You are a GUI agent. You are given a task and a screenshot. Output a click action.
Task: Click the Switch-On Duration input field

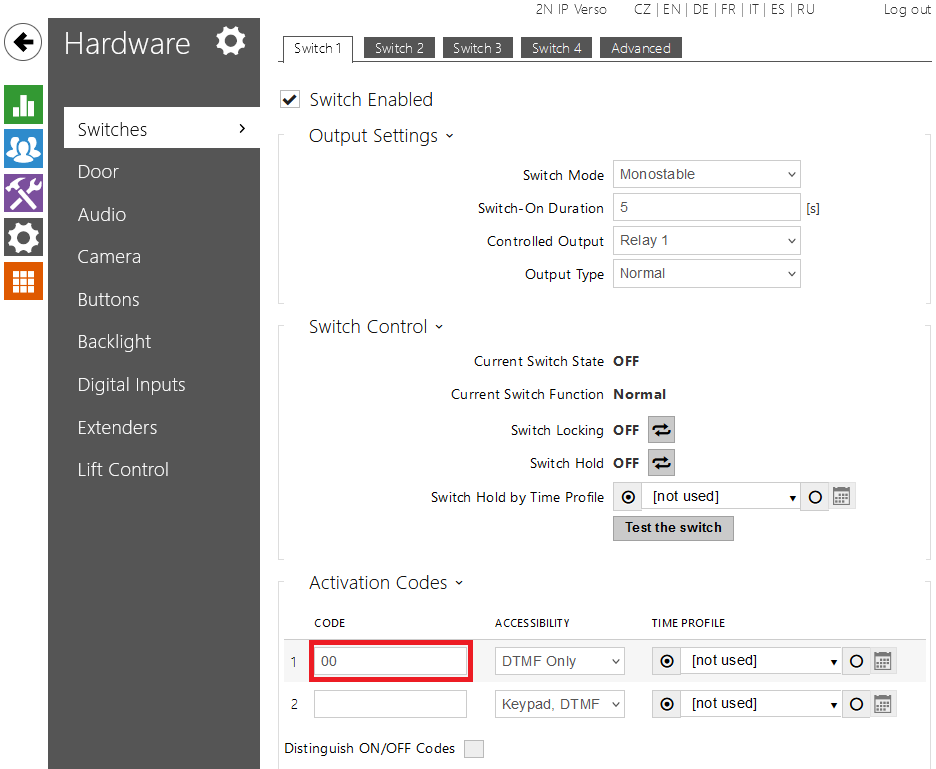[706, 207]
